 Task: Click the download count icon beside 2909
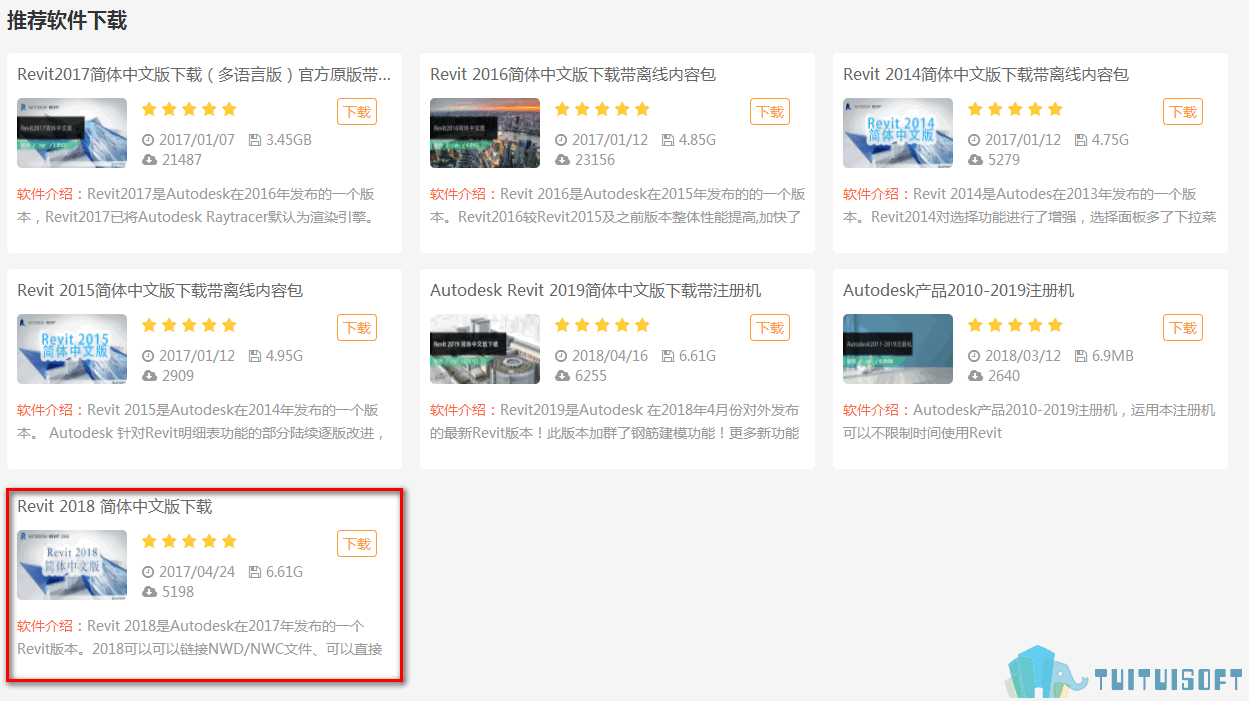(150, 376)
